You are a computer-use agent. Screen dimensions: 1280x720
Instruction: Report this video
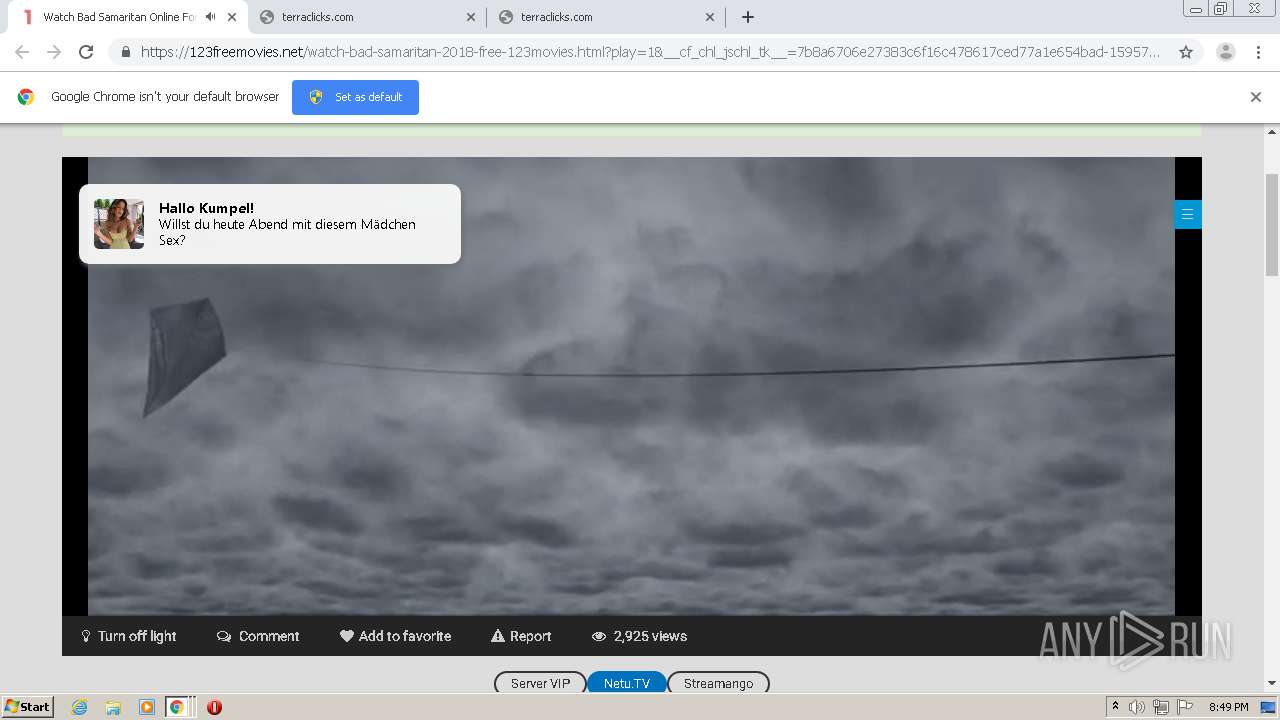(x=521, y=636)
